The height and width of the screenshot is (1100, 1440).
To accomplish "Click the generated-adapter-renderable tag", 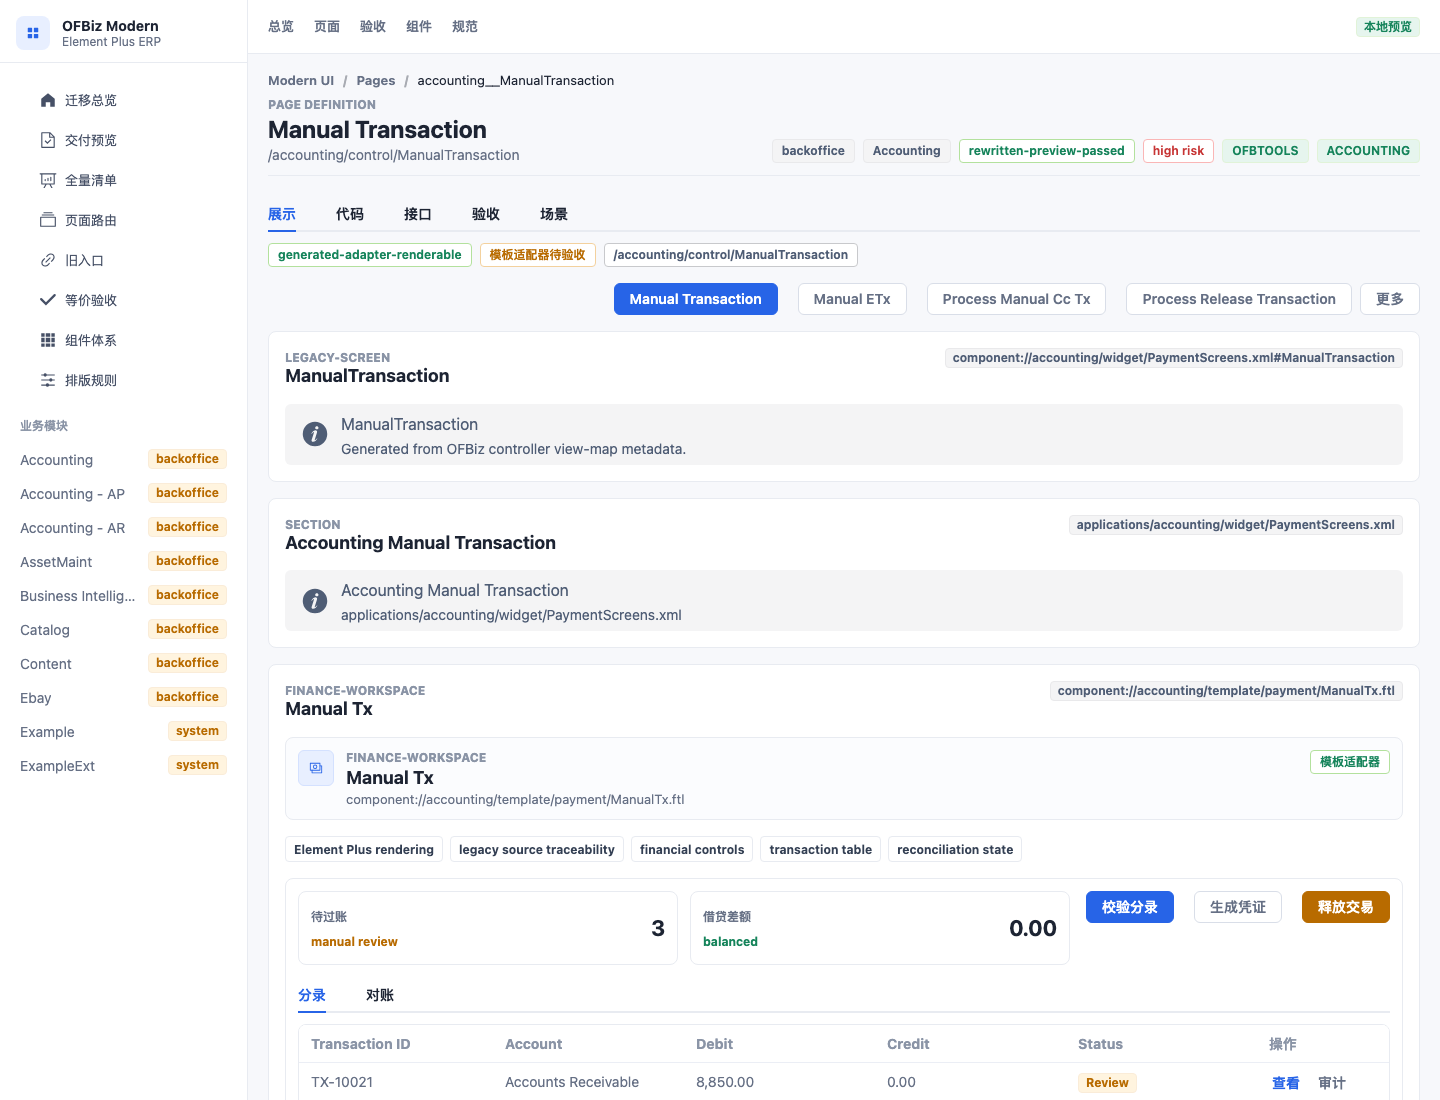I will 370,255.
